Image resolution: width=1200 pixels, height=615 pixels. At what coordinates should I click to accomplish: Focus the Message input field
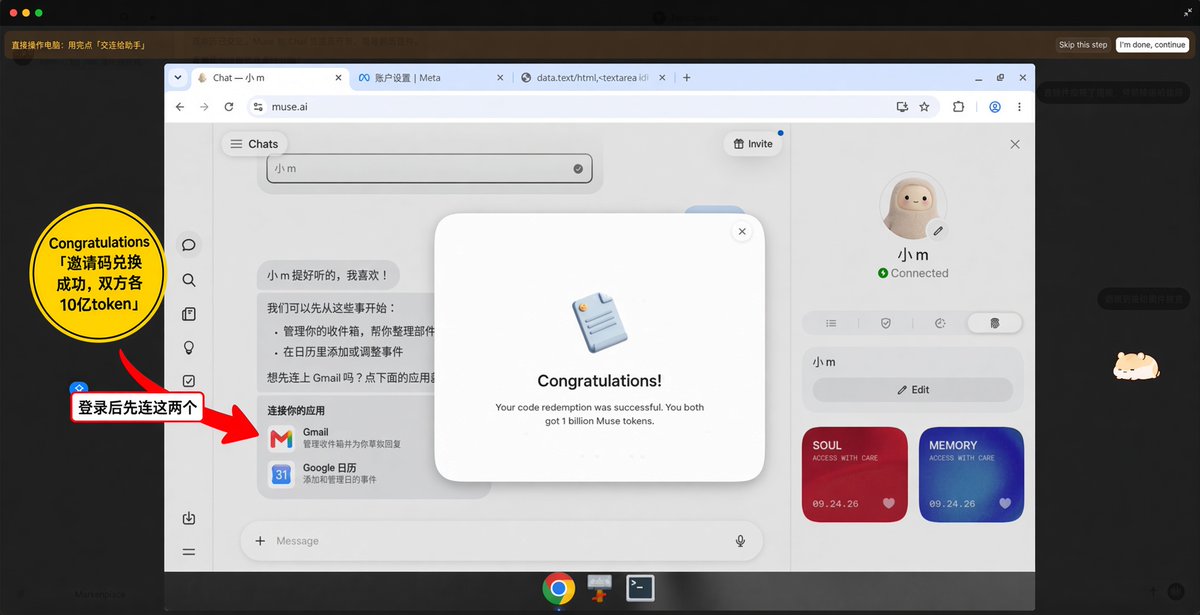tap(500, 541)
